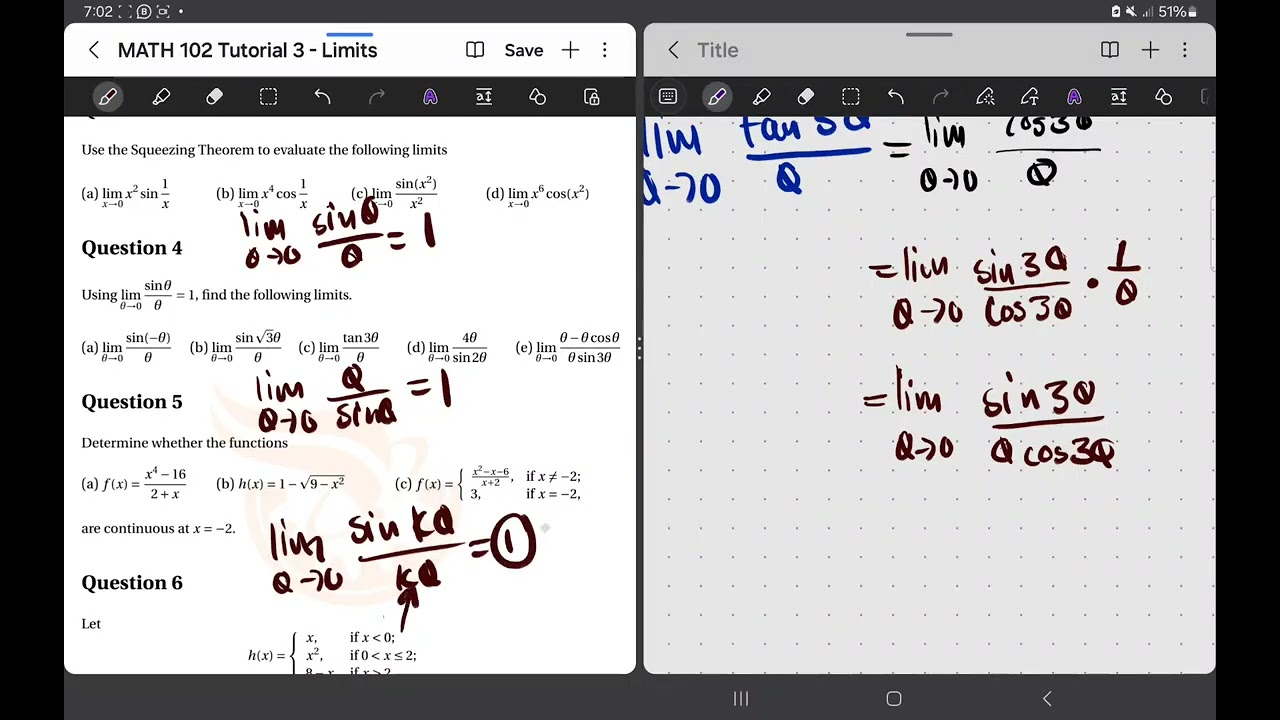The width and height of the screenshot is (1280, 720).
Task: Tap the Home button in navigation bar
Action: tap(894, 699)
